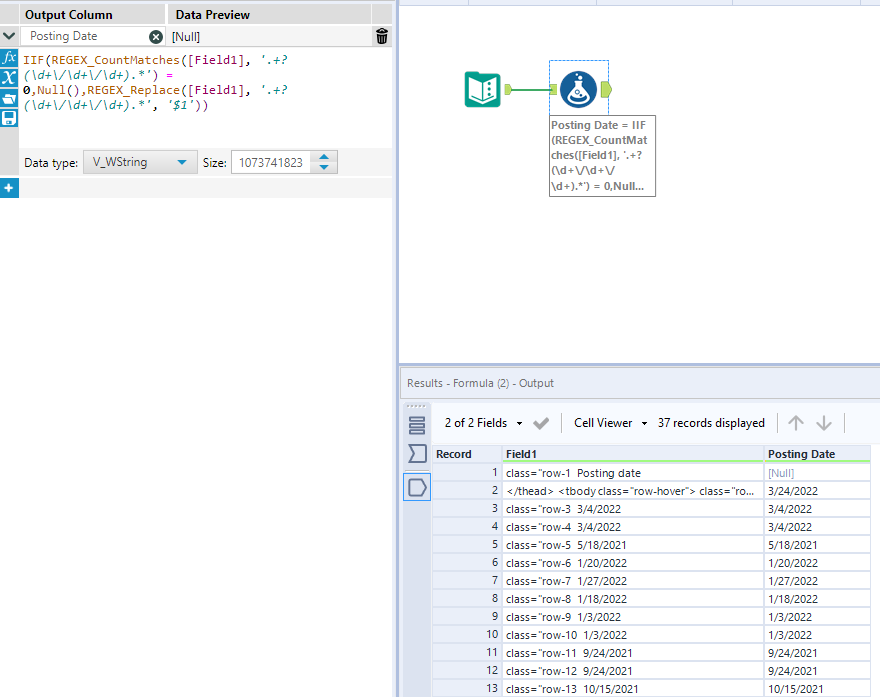This screenshot has width=880, height=697.
Task: Click the Posting Date column header
Action: pos(801,454)
